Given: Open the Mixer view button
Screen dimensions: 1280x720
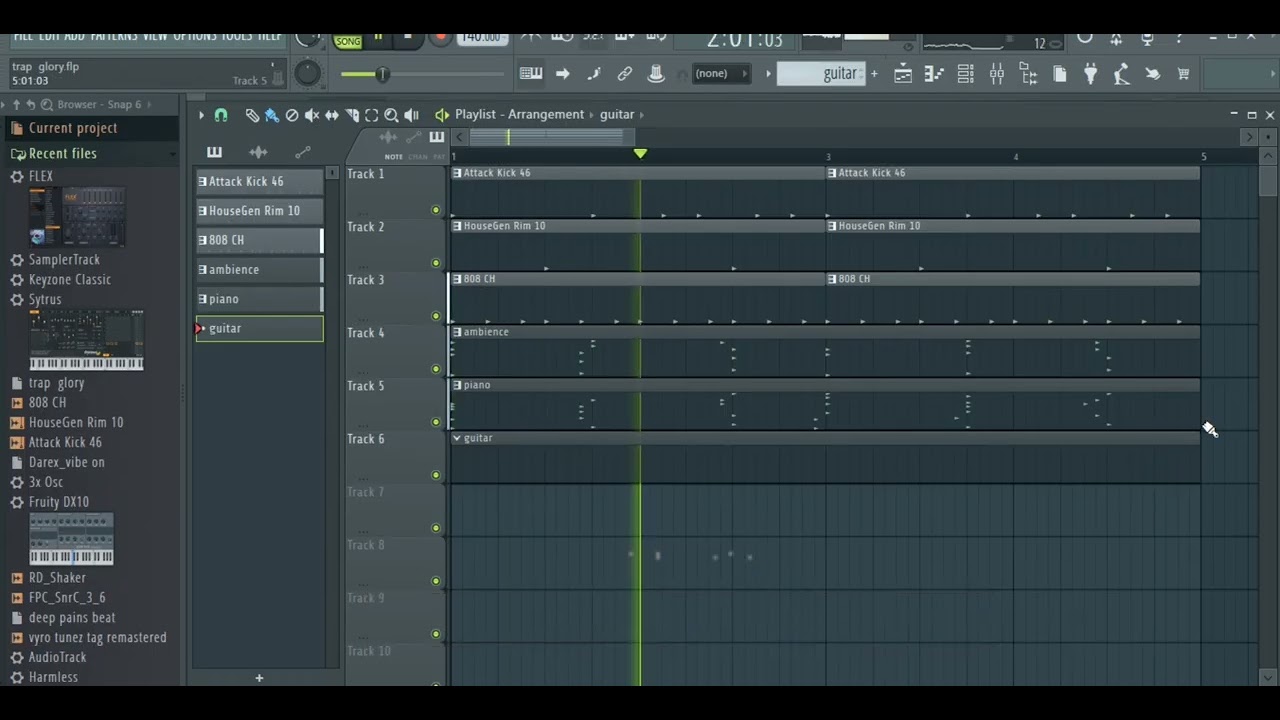Looking at the screenshot, I should coord(997,74).
